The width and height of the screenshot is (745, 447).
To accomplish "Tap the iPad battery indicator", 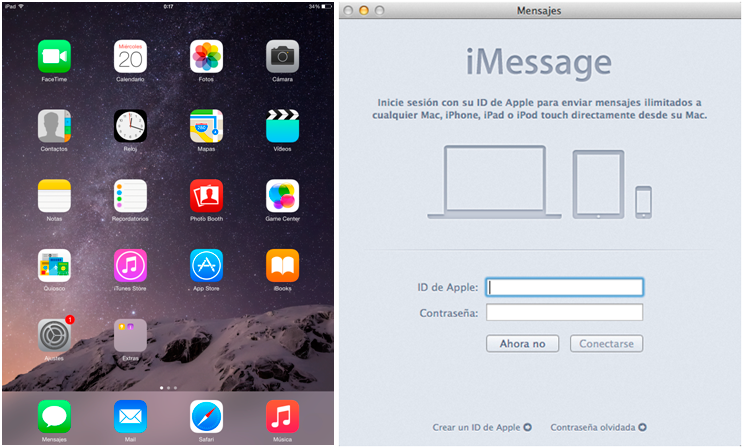I will click(x=326, y=7).
